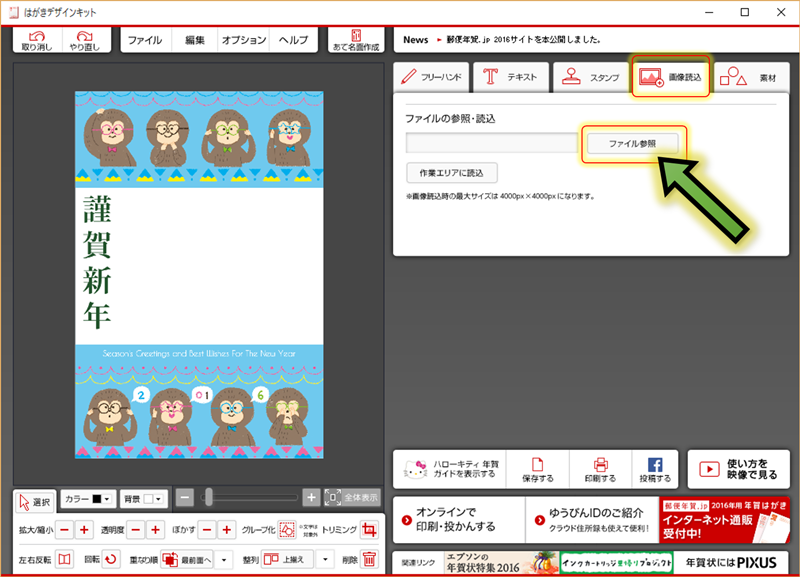Click the save (保存する) file icon
This screenshot has height=577, width=800.
coord(538,469)
